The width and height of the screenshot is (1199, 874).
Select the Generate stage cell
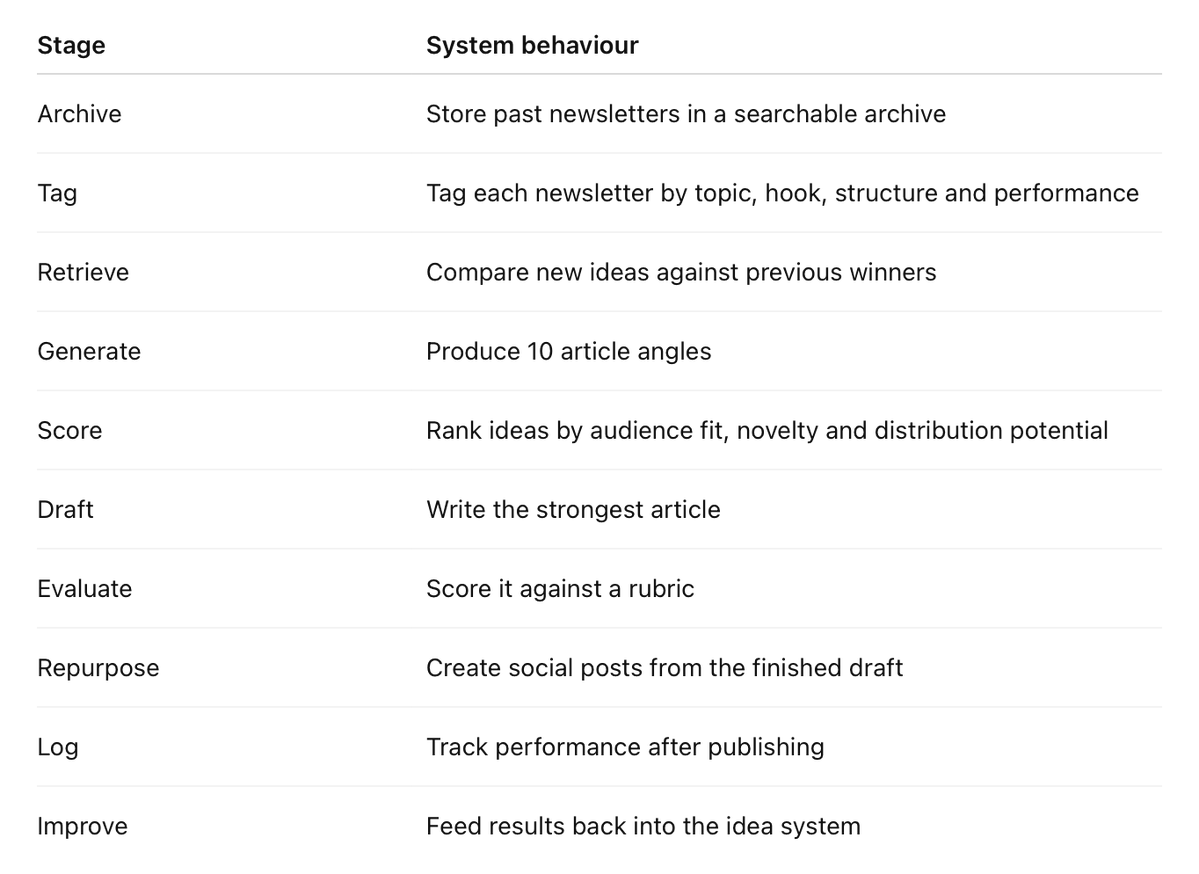[89, 351]
